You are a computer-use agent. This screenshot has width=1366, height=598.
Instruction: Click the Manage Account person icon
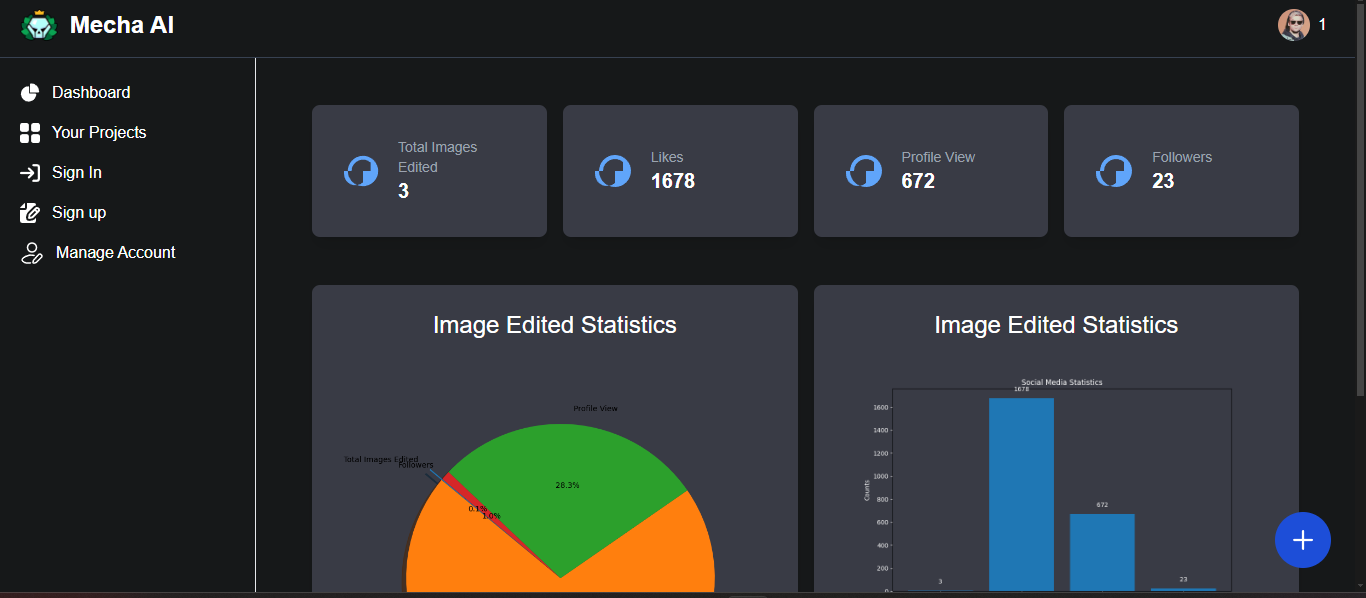point(32,253)
